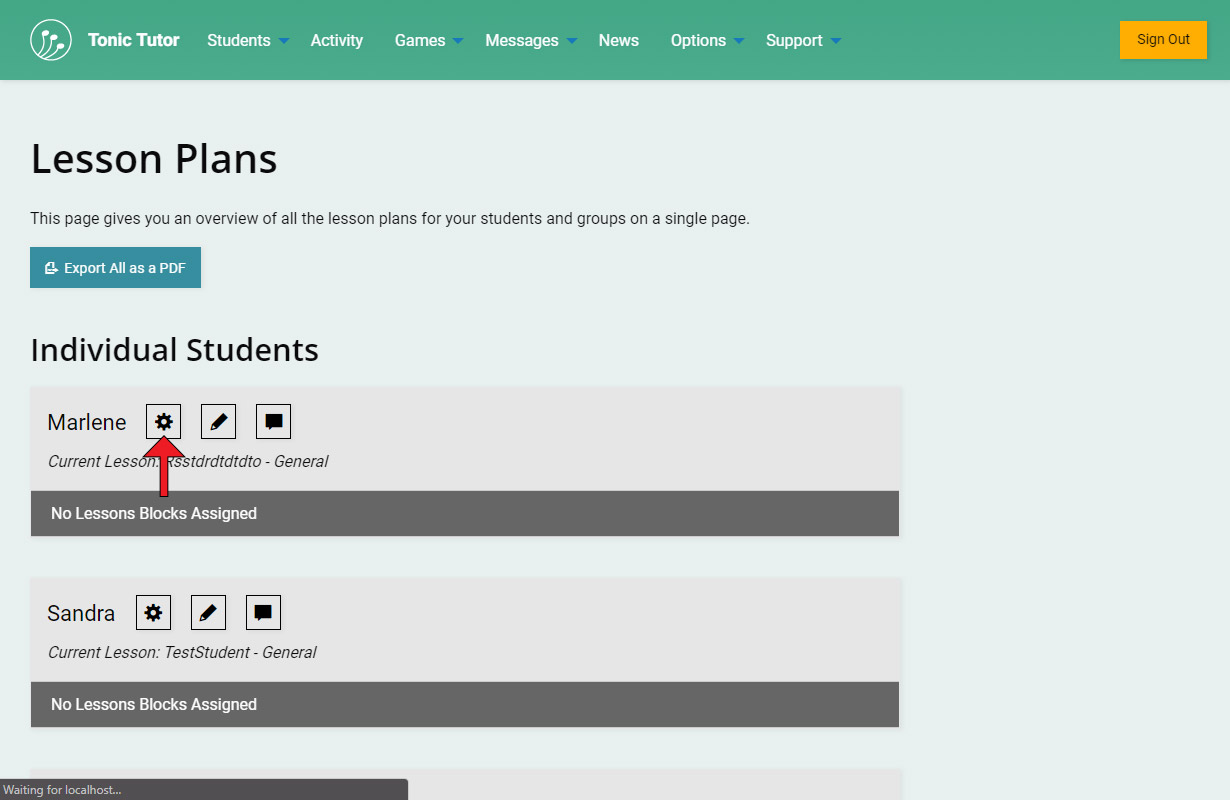This screenshot has height=800, width=1230.
Task: Click Marlene's No Lessons Blocks Assigned bar
Action: [465, 513]
